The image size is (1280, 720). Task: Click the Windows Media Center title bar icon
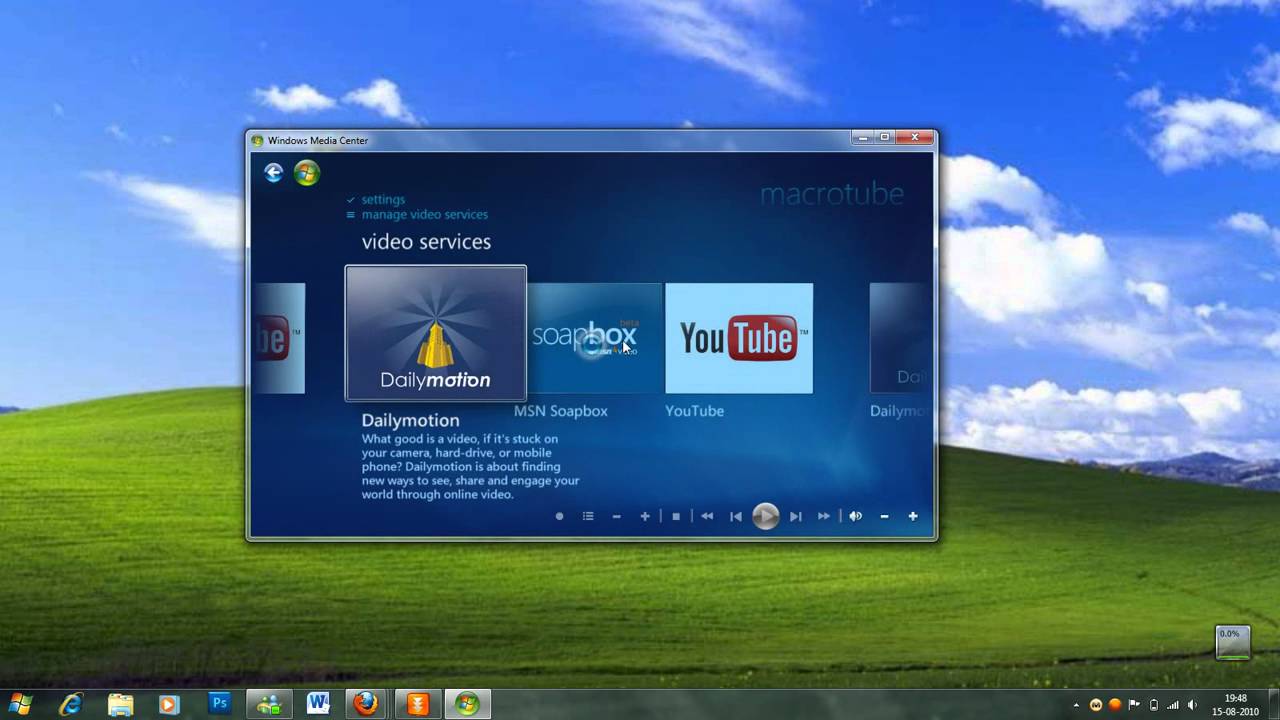(x=257, y=141)
